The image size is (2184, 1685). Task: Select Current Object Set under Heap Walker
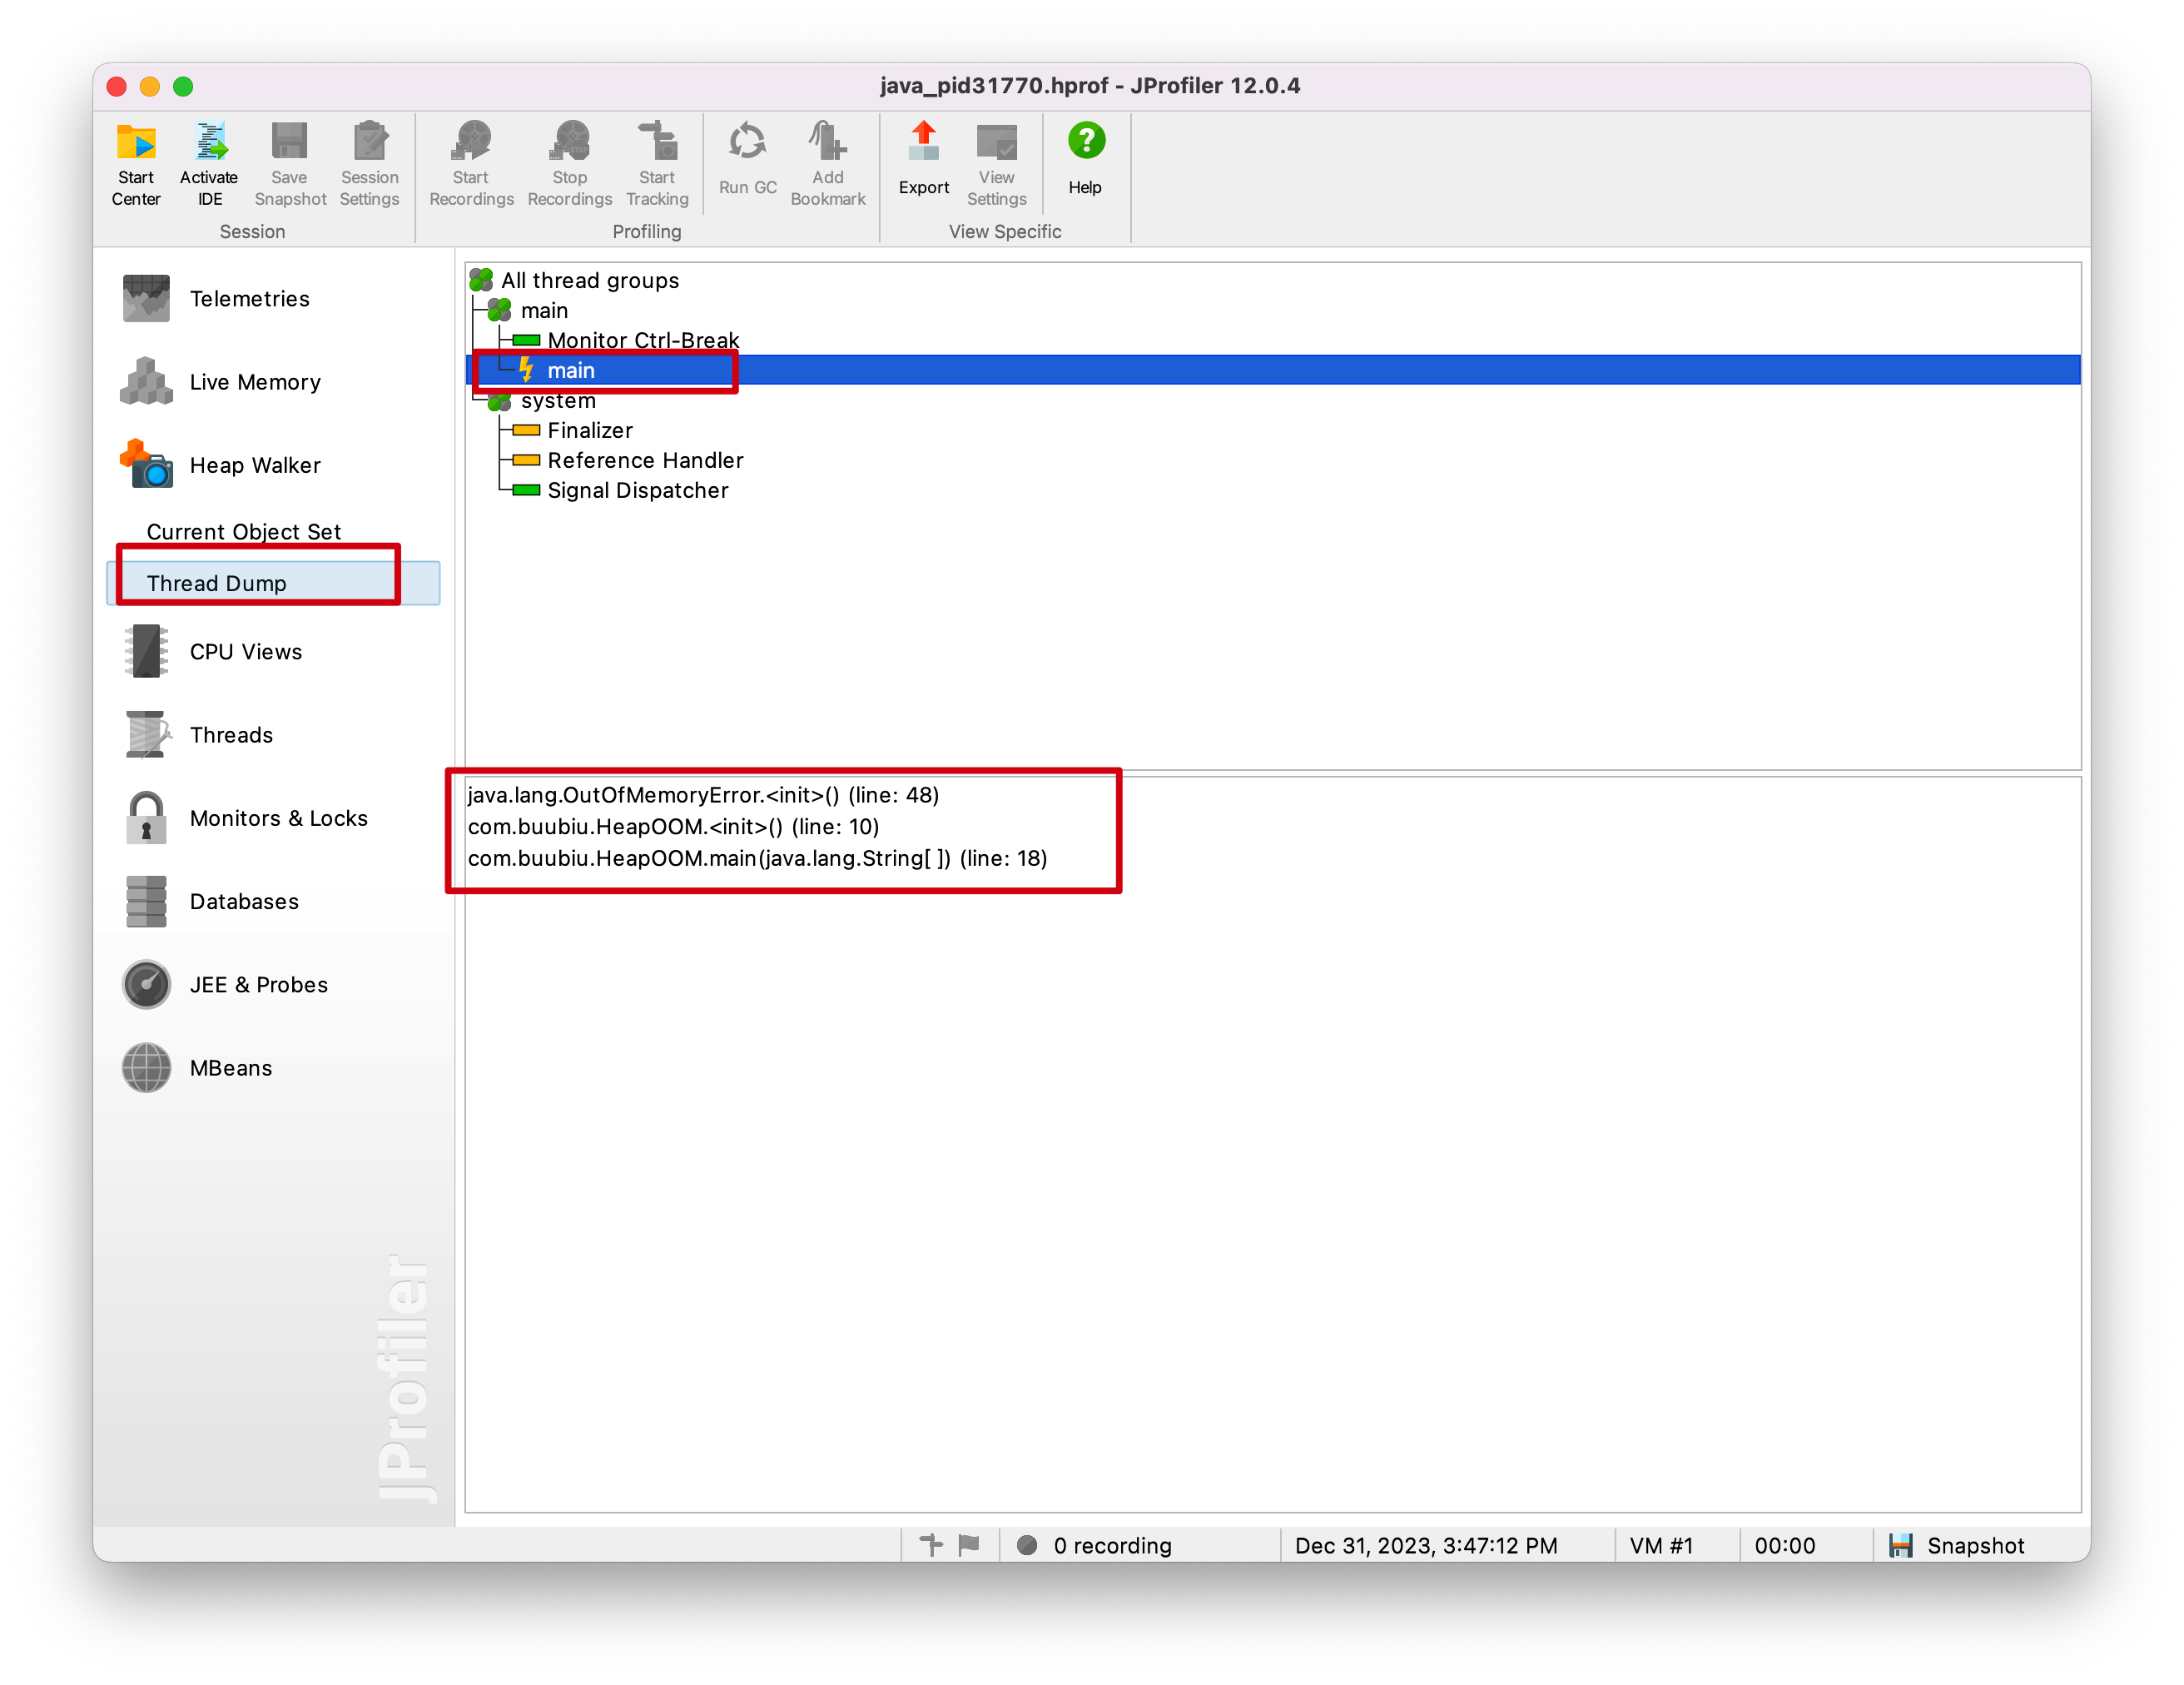coord(243,532)
